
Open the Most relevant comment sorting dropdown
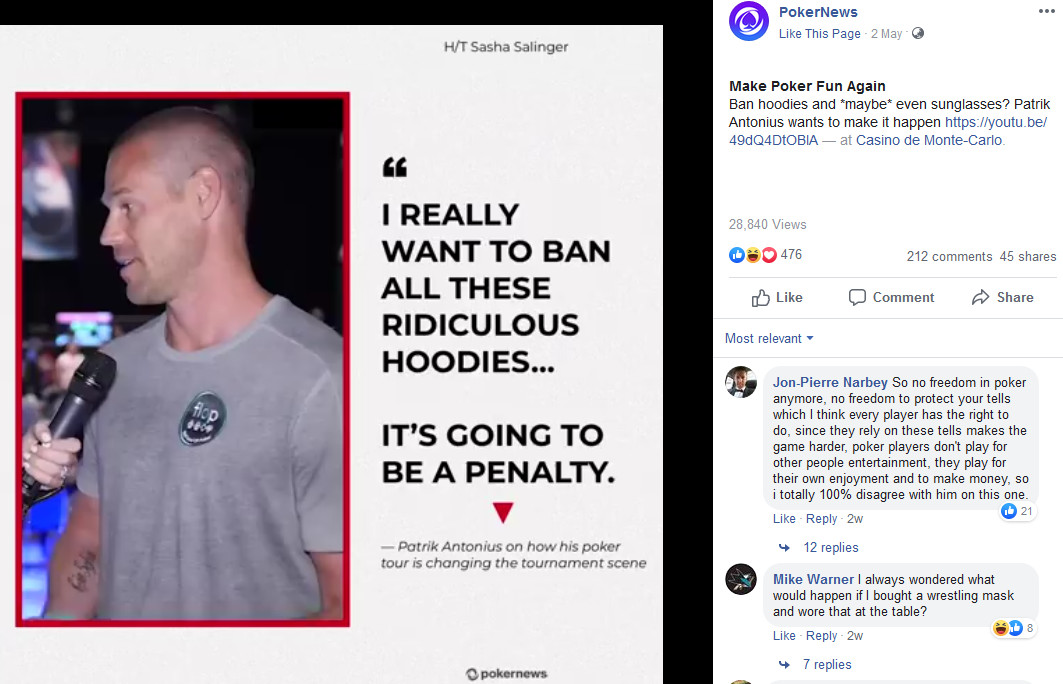(x=769, y=338)
